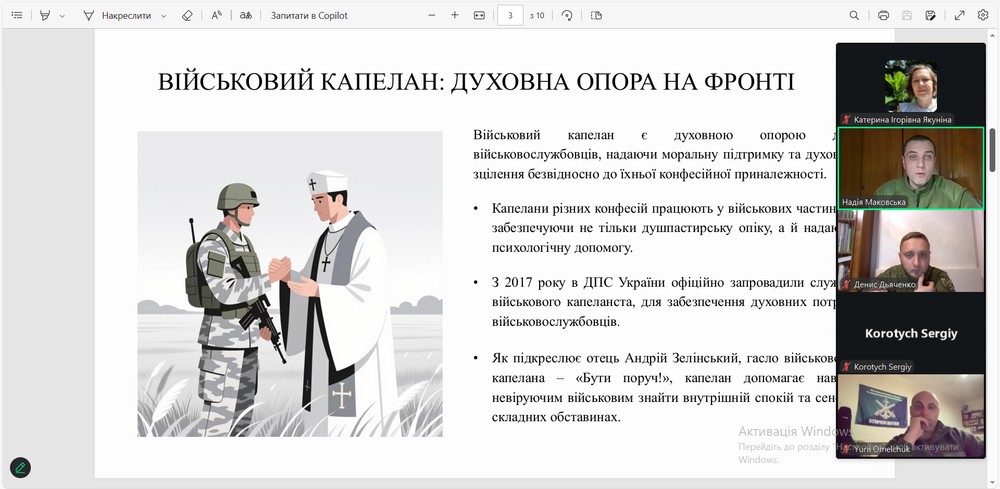1000x489 pixels.
Task: Open the PDF viewer settings gear
Action: pyautogui.click(x=983, y=15)
